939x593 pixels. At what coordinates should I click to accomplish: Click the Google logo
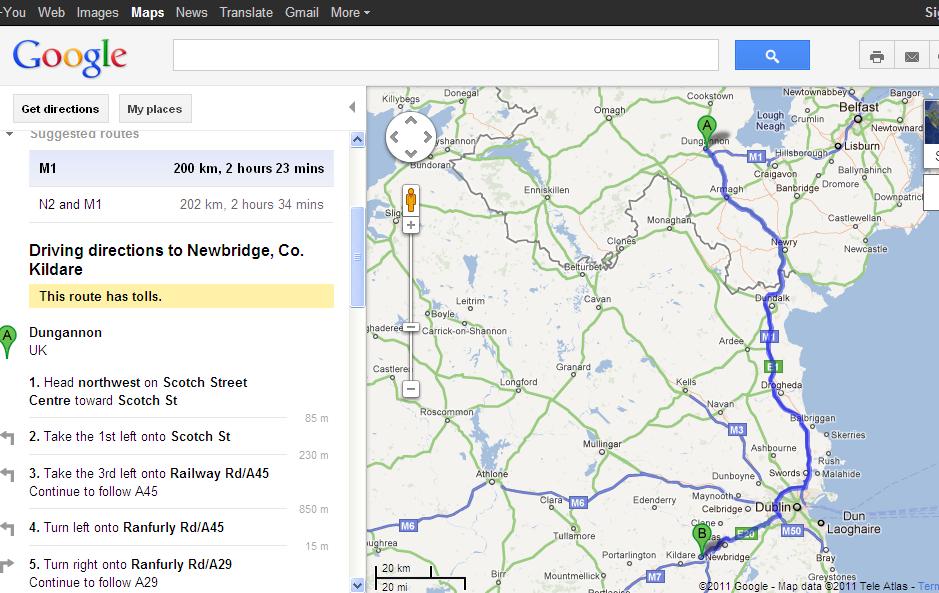point(69,58)
